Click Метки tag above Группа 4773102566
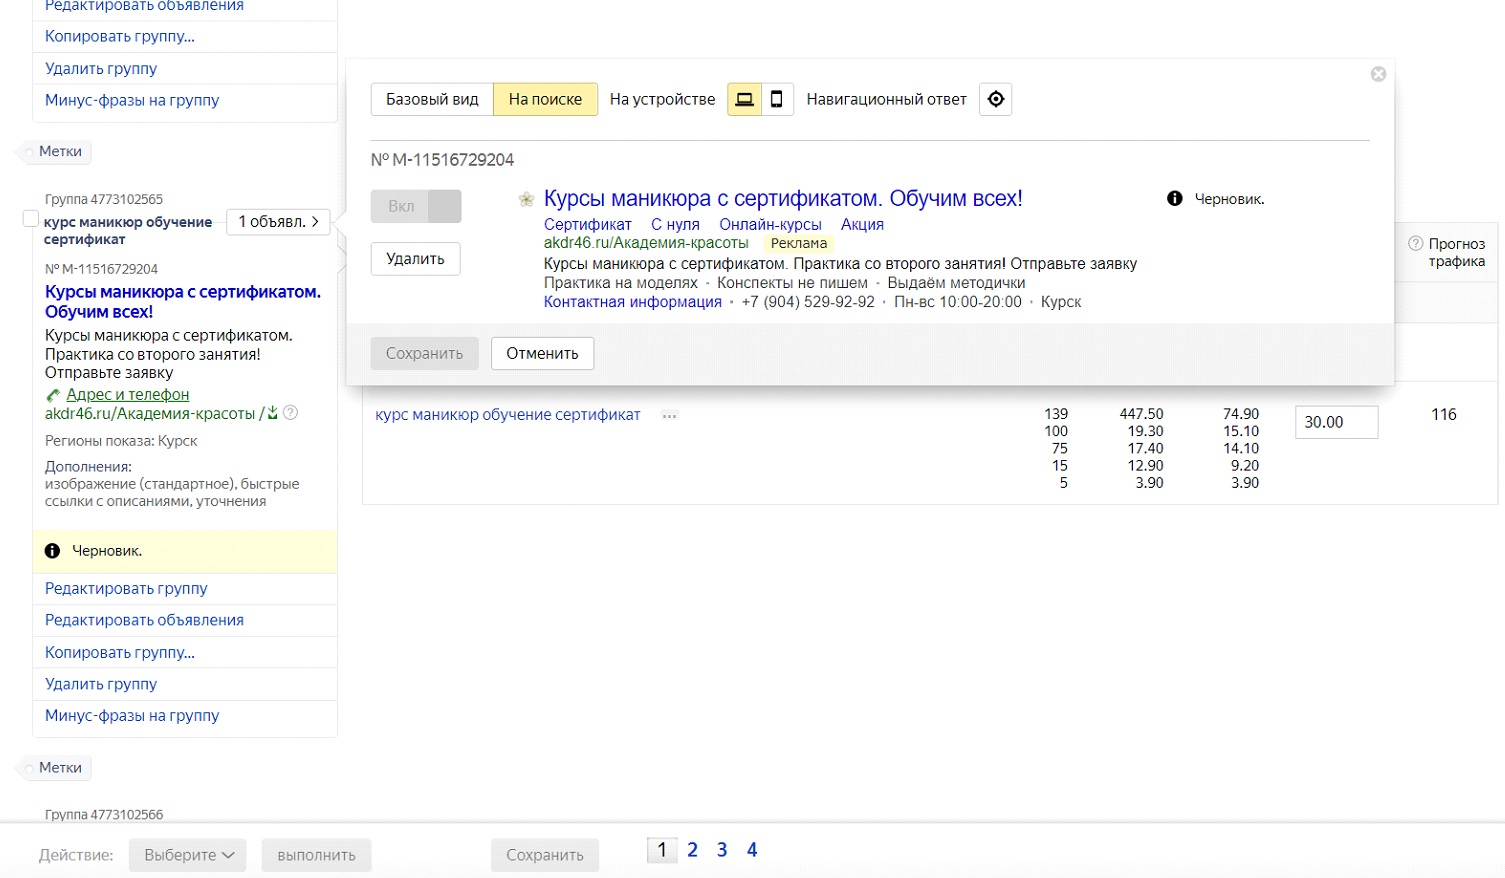This screenshot has width=1505, height=878. [55, 768]
